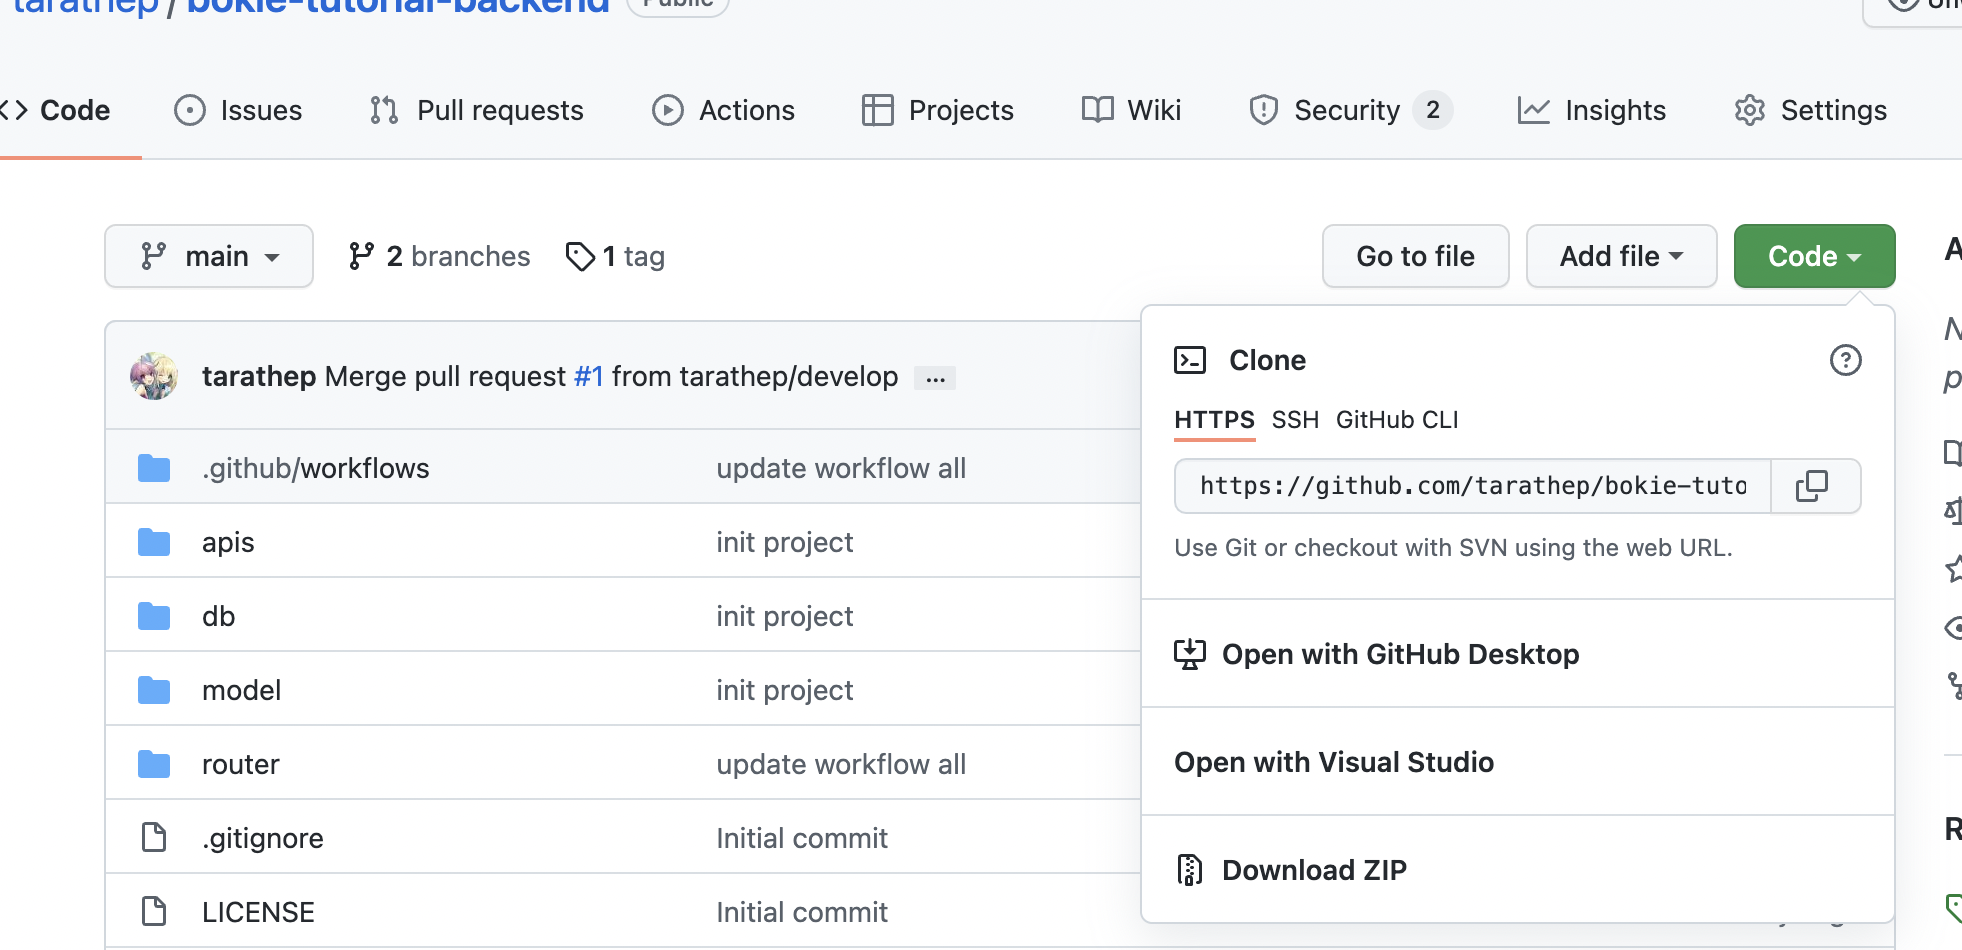Image resolution: width=1962 pixels, height=950 pixels.
Task: Open 'Initial commit' message for .gitignore
Action: tap(802, 838)
